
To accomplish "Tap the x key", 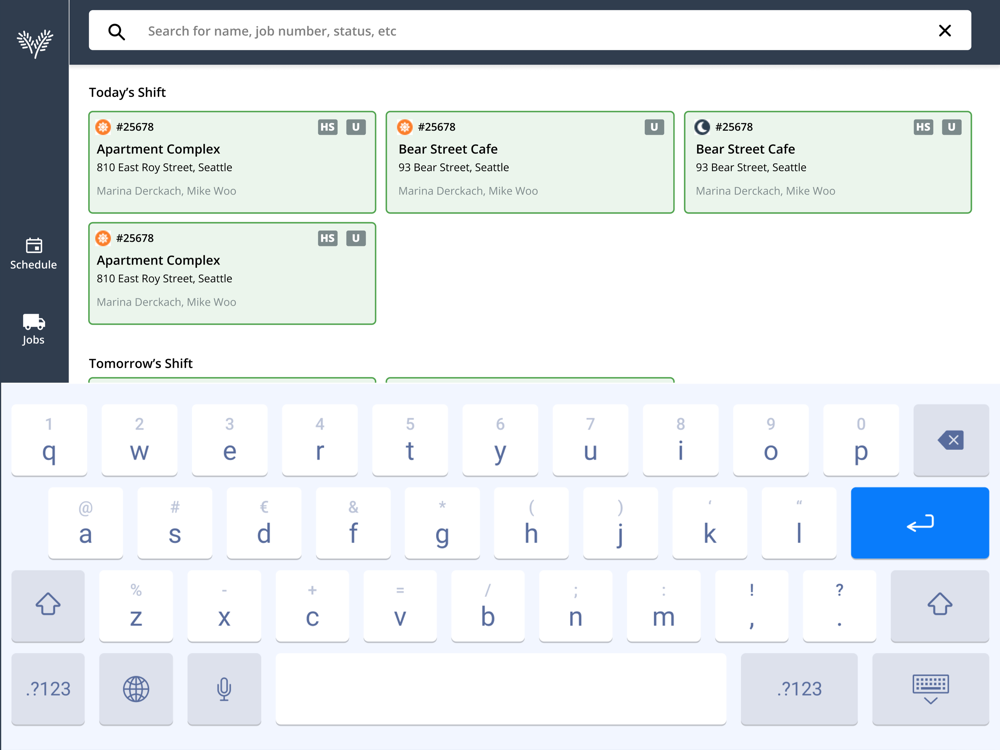I will click(x=224, y=605).
